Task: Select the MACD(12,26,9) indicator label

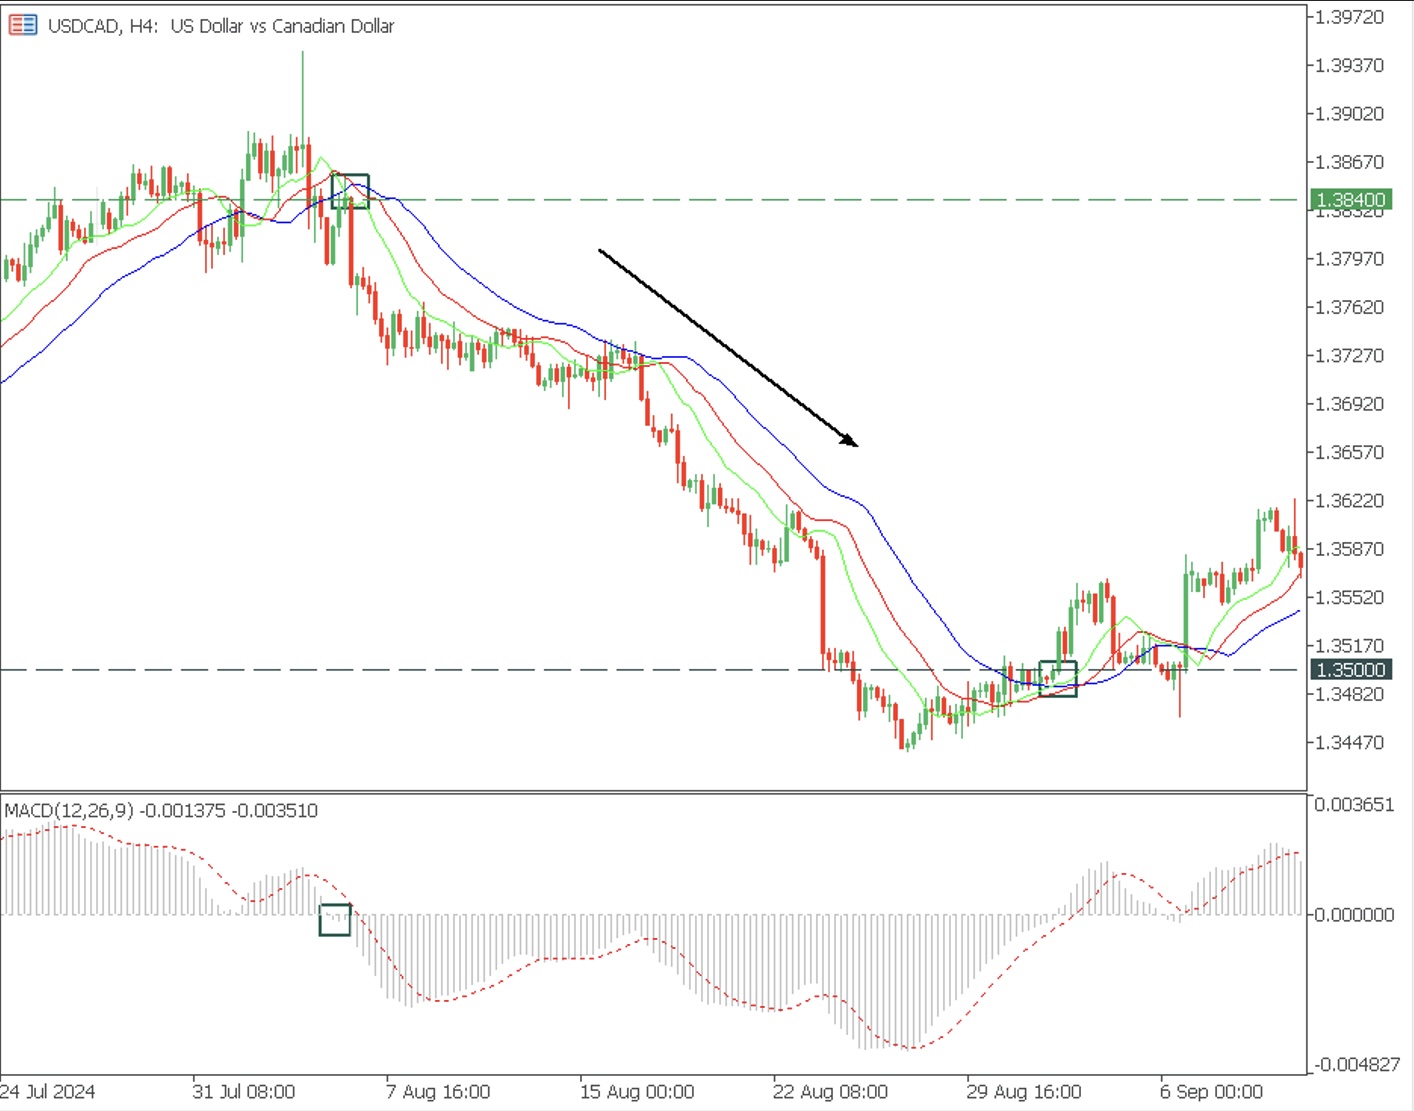Action: [x=161, y=810]
